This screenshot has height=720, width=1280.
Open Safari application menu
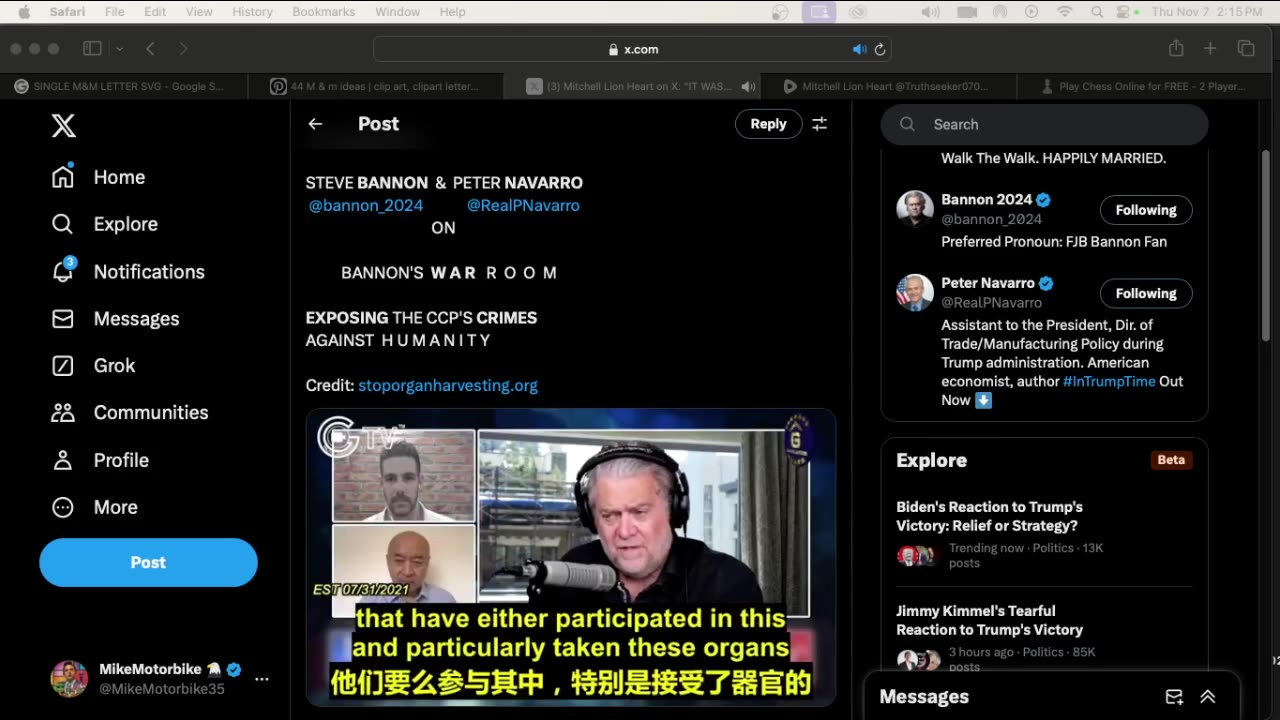pos(68,12)
